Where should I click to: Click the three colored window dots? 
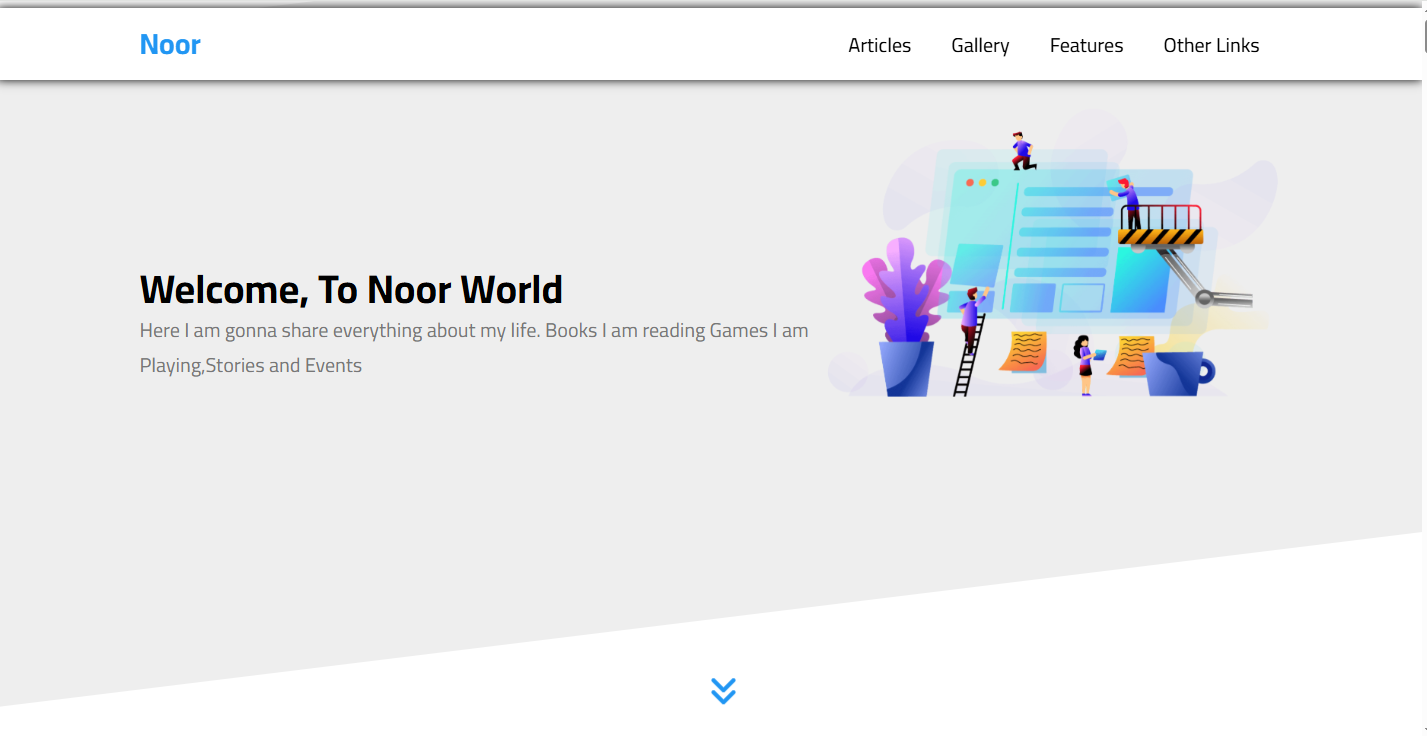(982, 183)
